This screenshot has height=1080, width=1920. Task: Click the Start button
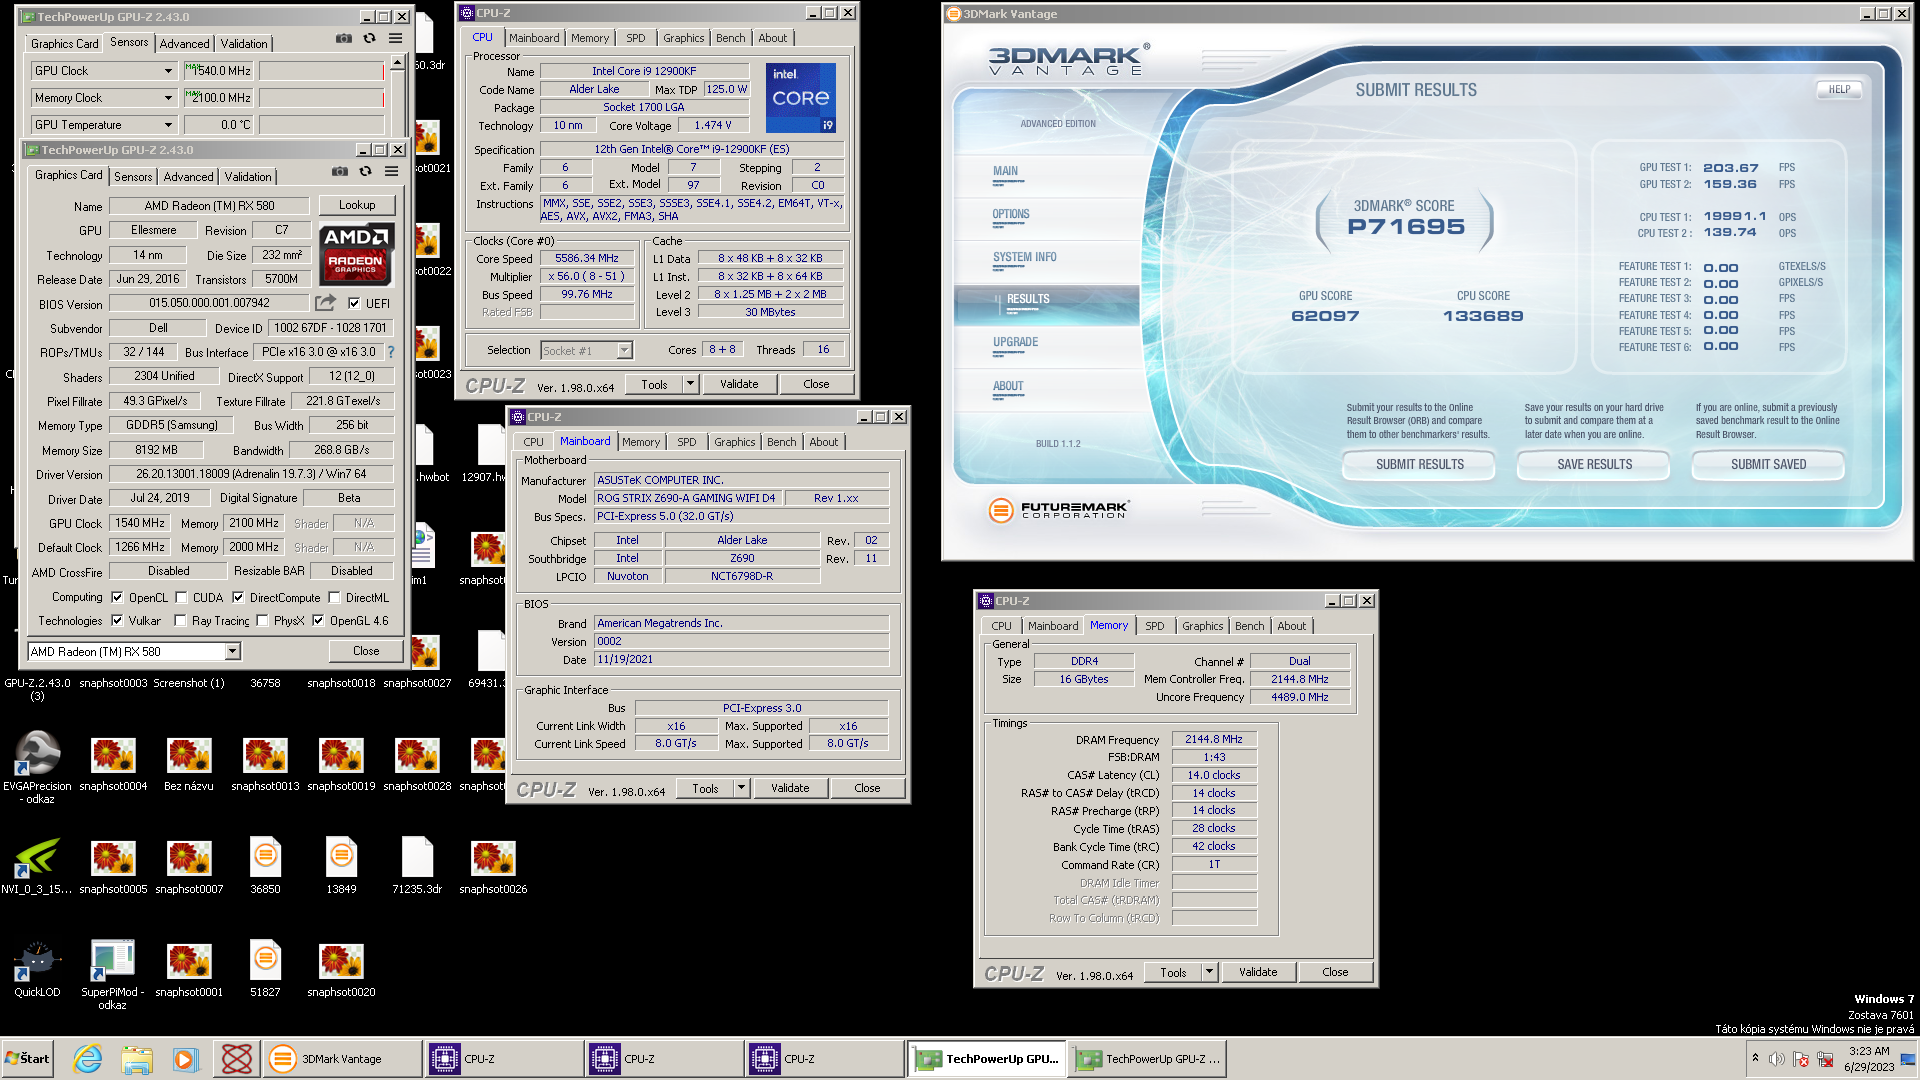pos(28,1058)
